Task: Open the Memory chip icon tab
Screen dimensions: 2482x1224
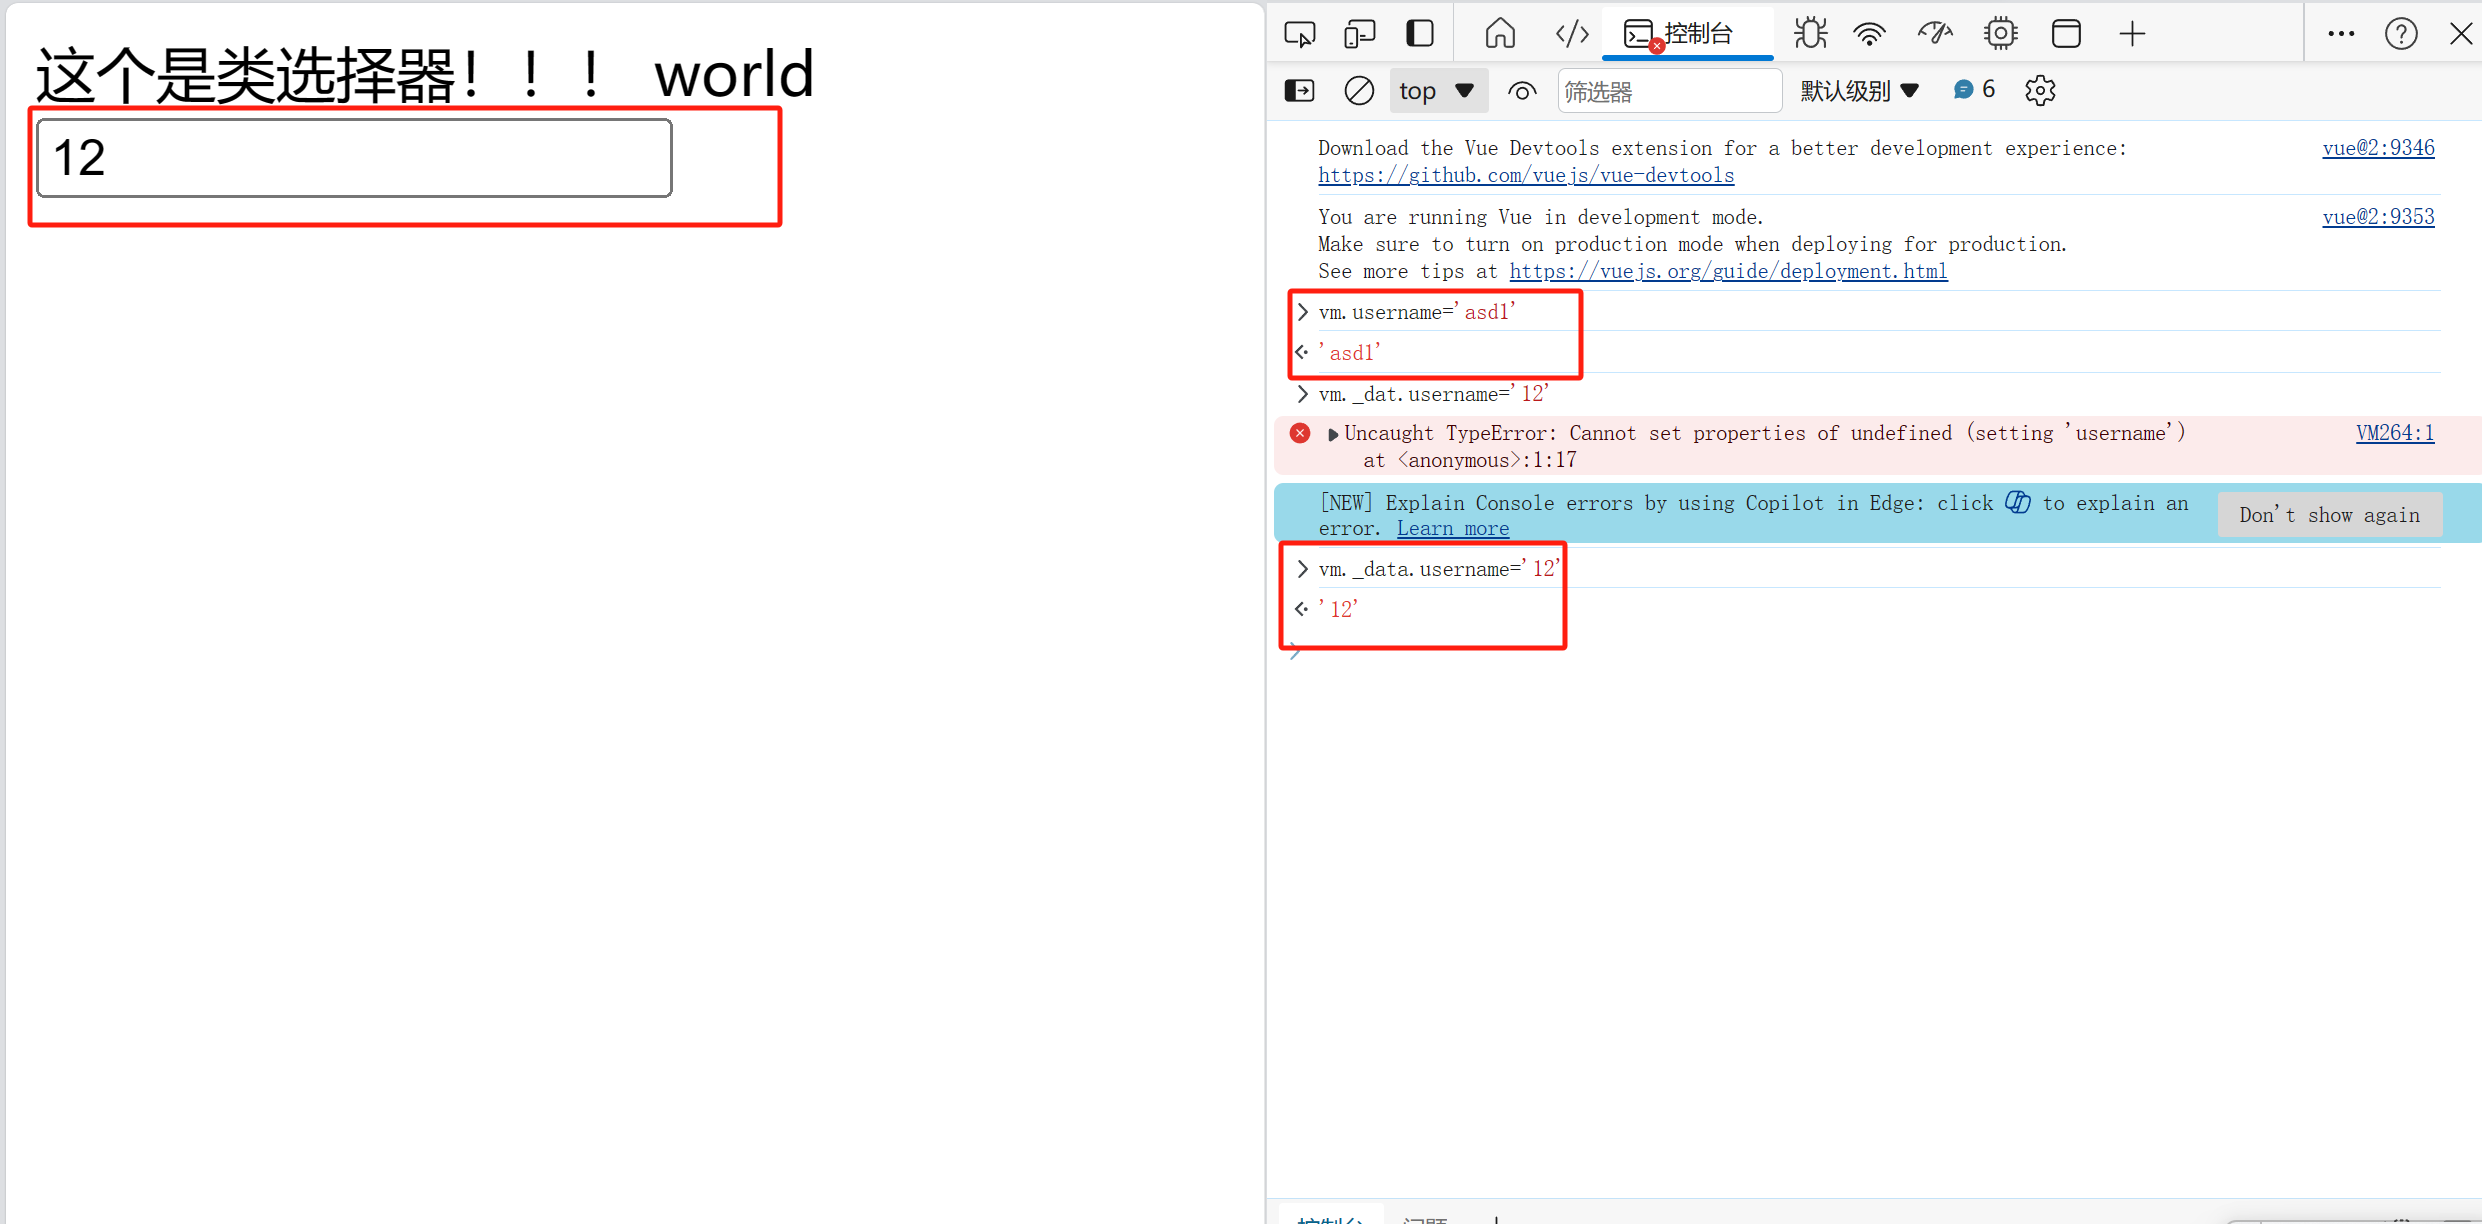Action: pyautogui.click(x=2000, y=34)
